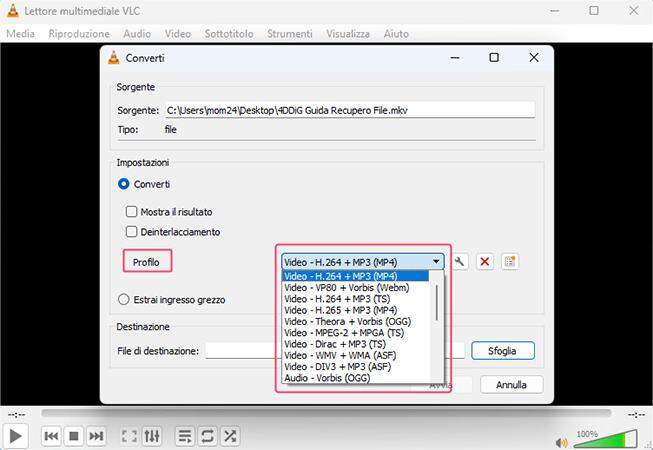The width and height of the screenshot is (653, 450).
Task: Skip to previous media track
Action: click(x=51, y=436)
